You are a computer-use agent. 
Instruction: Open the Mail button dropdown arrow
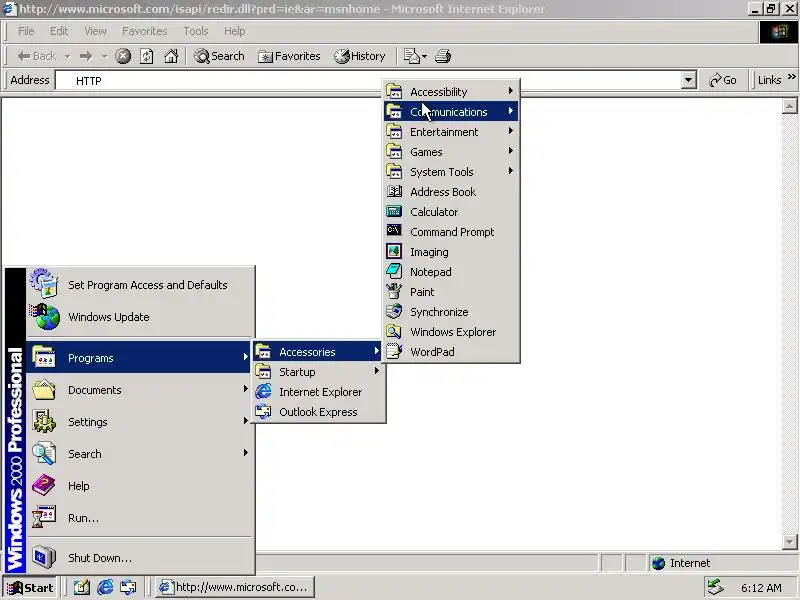424,56
